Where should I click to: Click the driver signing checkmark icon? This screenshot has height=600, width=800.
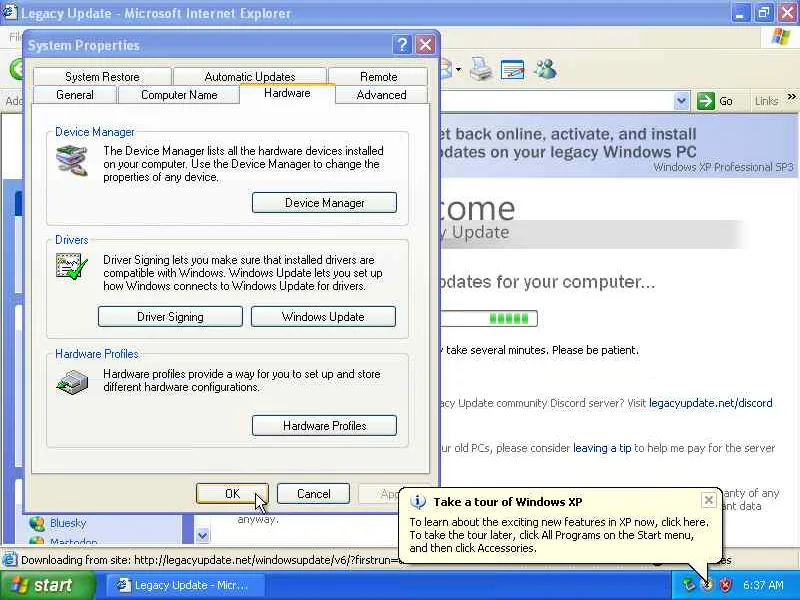(71, 266)
